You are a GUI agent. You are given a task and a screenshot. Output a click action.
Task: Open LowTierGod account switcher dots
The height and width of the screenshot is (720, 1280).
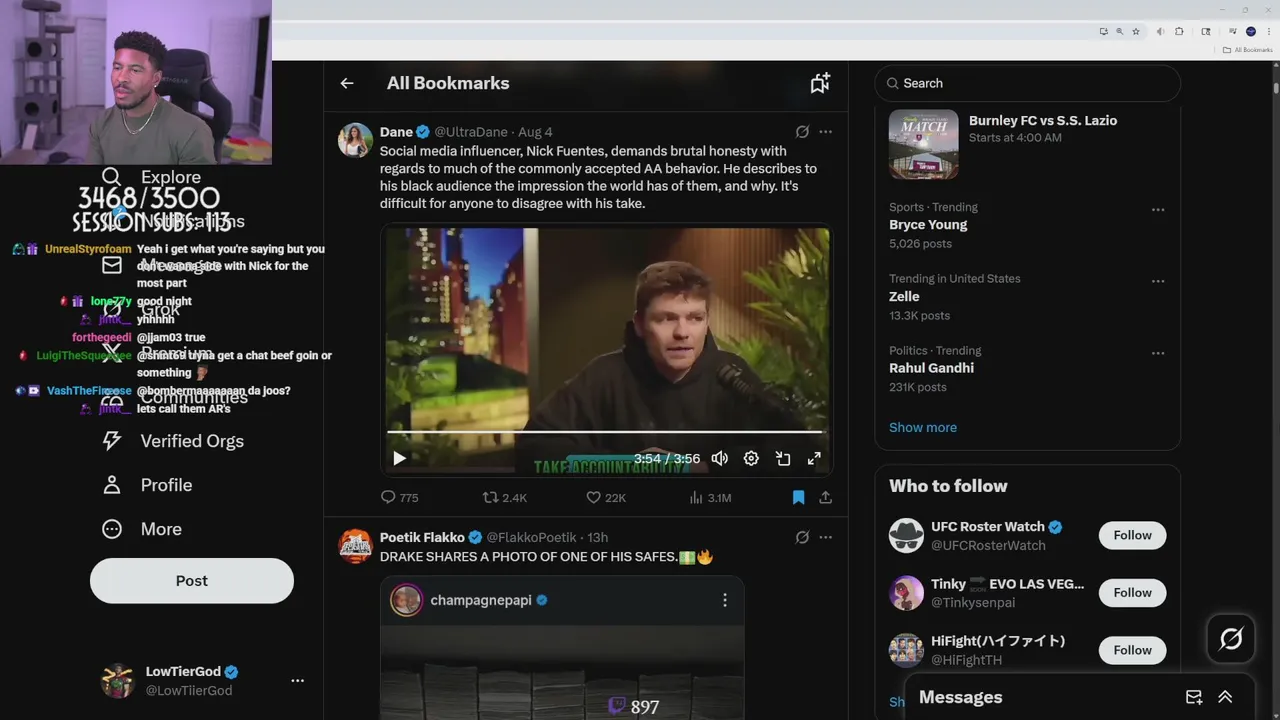(x=297, y=681)
